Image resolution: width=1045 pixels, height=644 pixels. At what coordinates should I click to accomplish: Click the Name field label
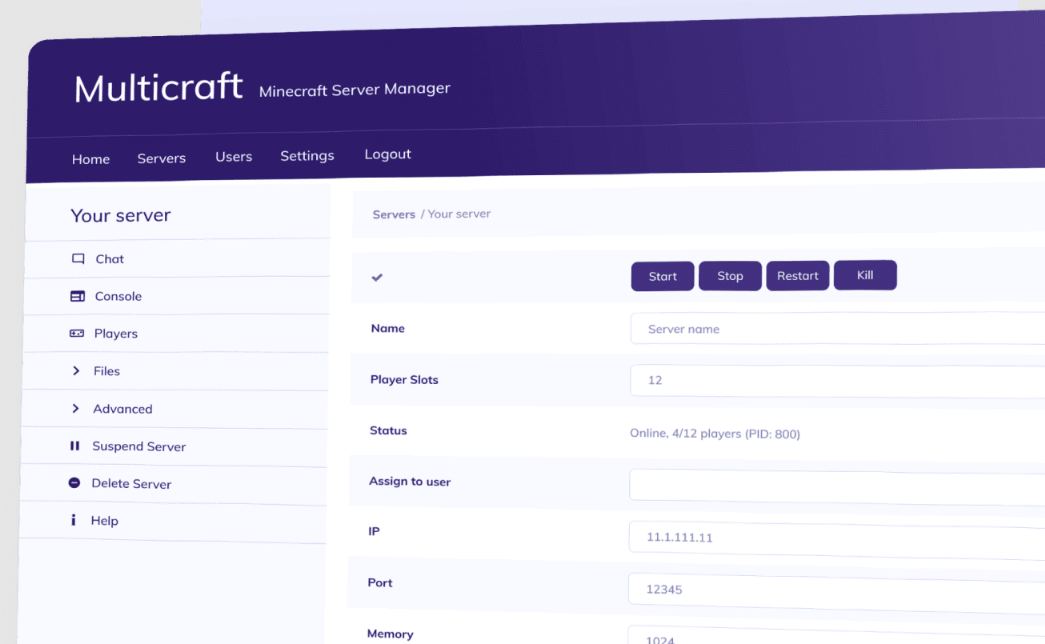(x=387, y=328)
